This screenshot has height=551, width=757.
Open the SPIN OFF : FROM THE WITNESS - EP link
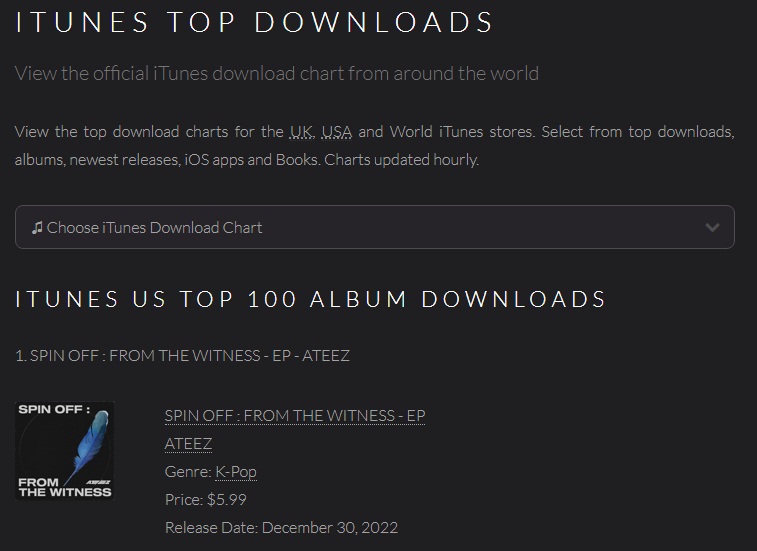[294, 416]
